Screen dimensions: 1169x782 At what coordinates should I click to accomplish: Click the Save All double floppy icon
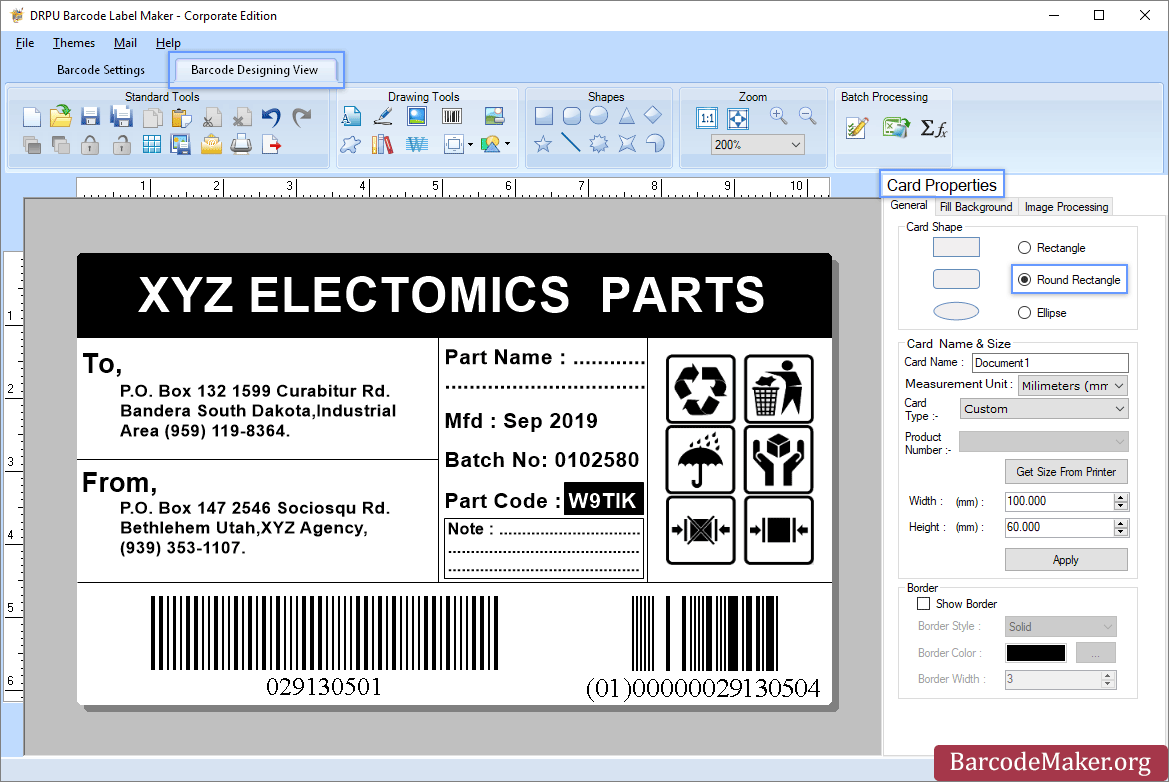click(121, 117)
